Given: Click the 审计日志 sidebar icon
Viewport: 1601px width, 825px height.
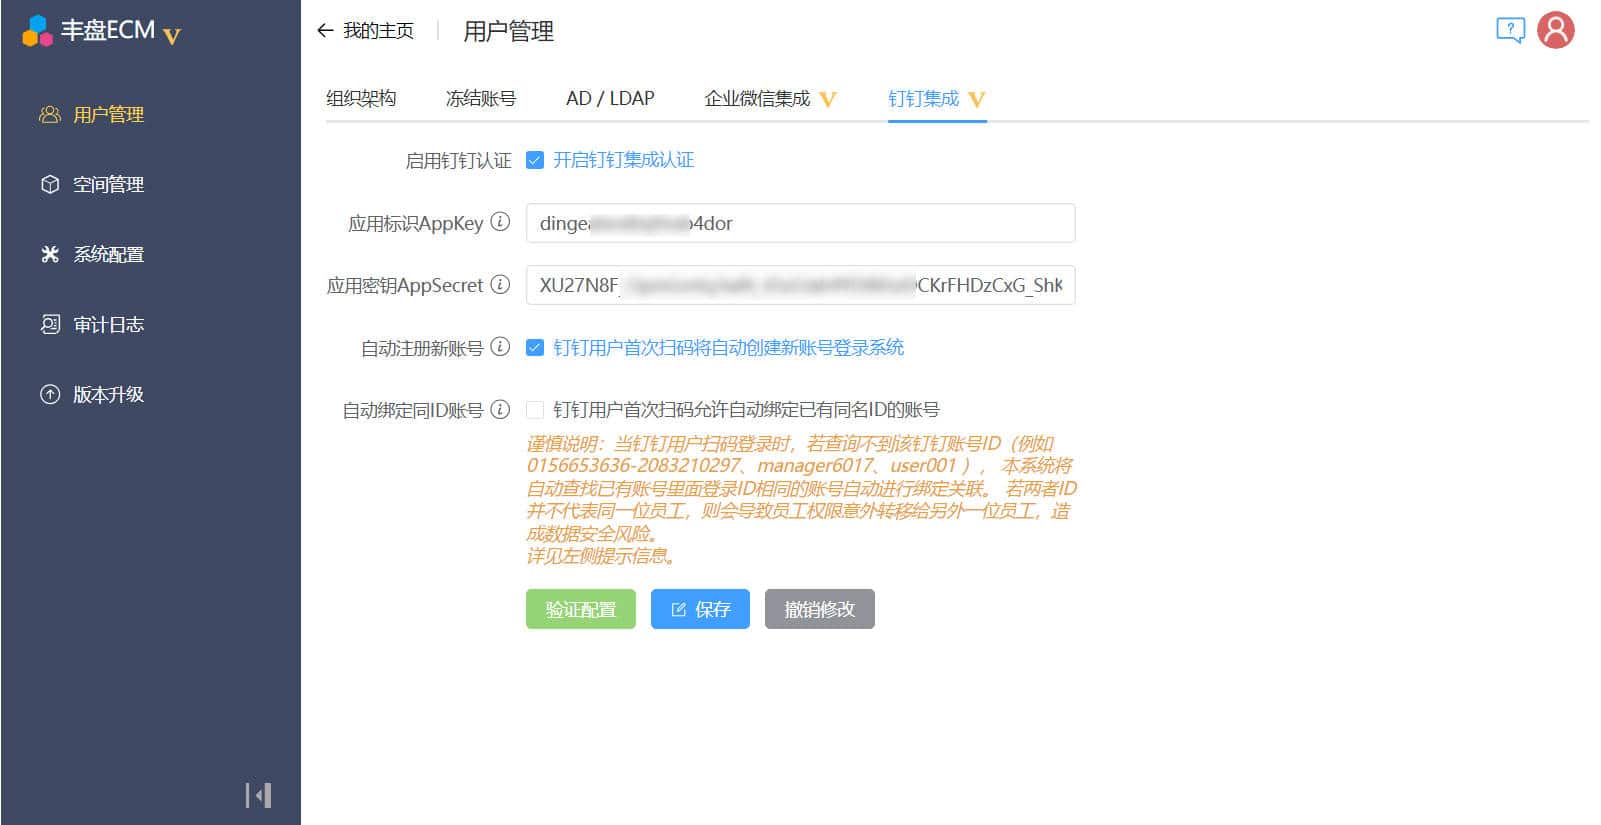Looking at the screenshot, I should tap(50, 324).
